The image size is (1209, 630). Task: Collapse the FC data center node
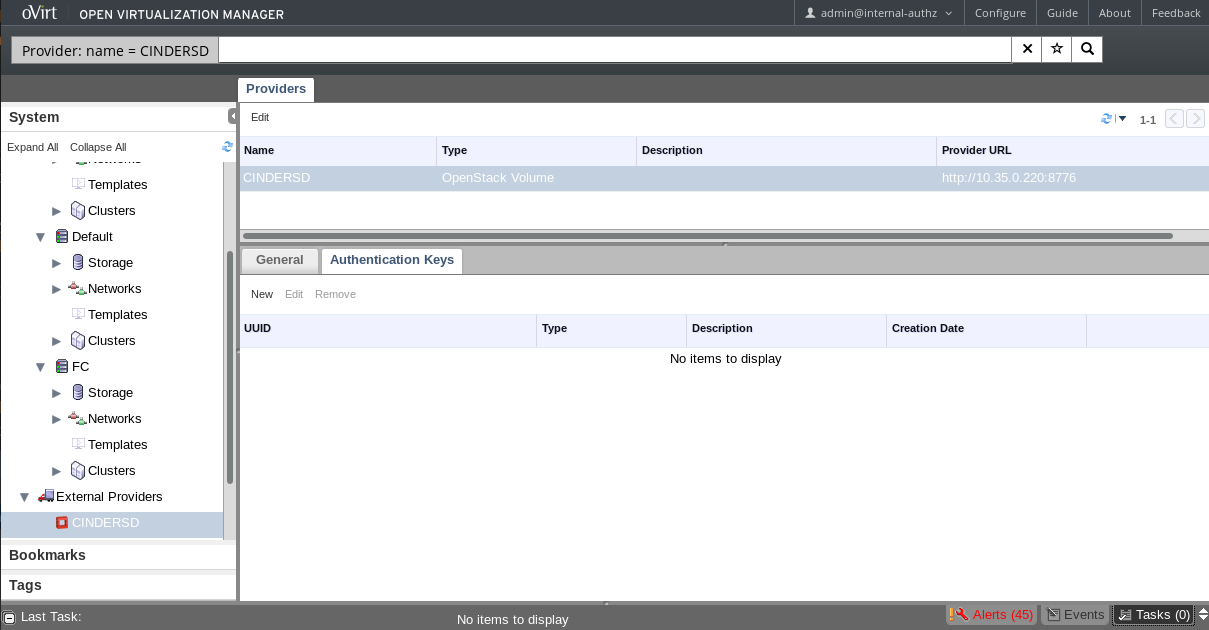(x=41, y=367)
